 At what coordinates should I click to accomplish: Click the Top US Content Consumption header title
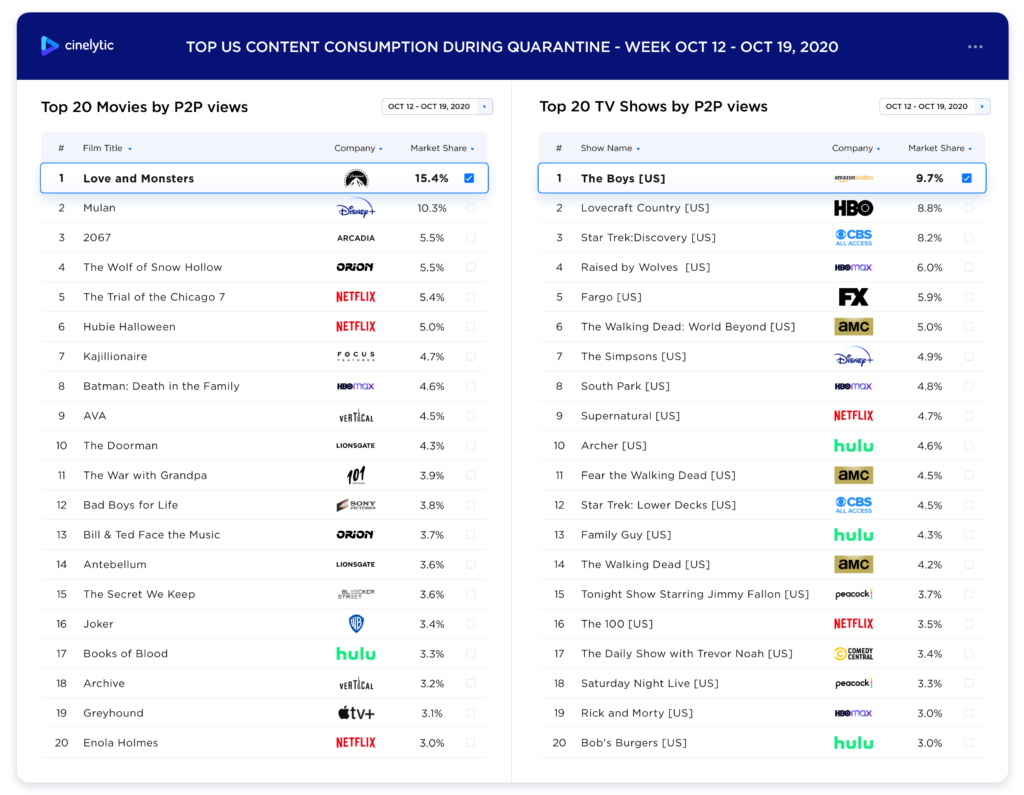(512, 47)
